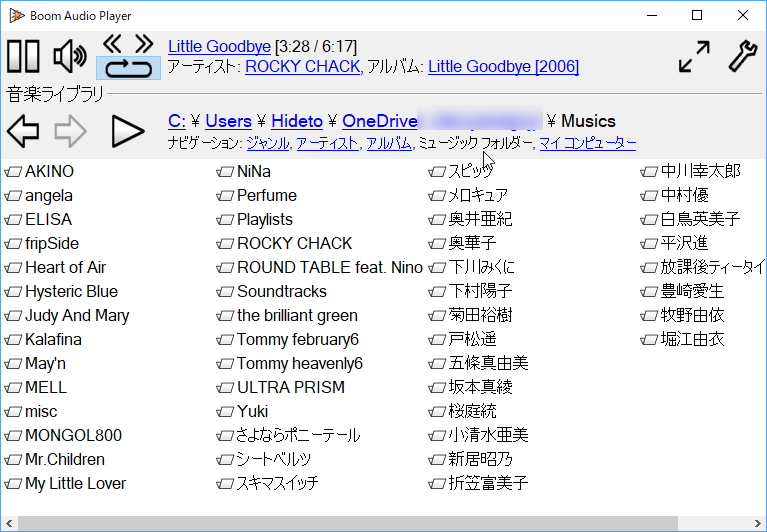Toggle the repeat loop button
The width and height of the screenshot is (767, 532).
point(128,68)
